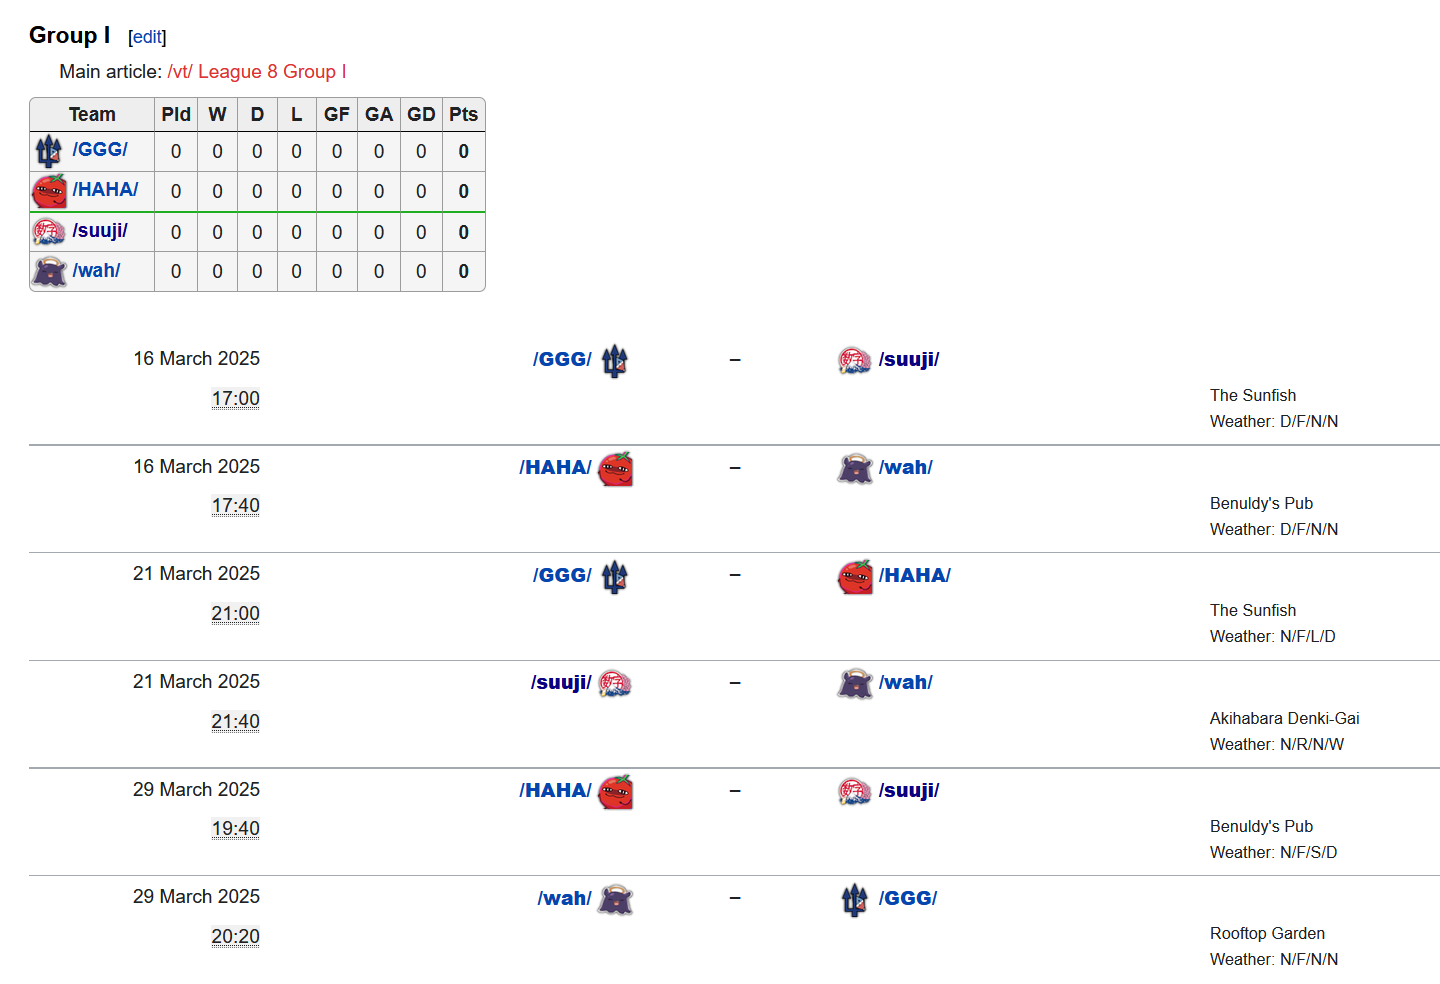Click the /HAHA/ logo in 21 March 21:00 match
The width and height of the screenshot is (1440, 984).
[x=855, y=576]
